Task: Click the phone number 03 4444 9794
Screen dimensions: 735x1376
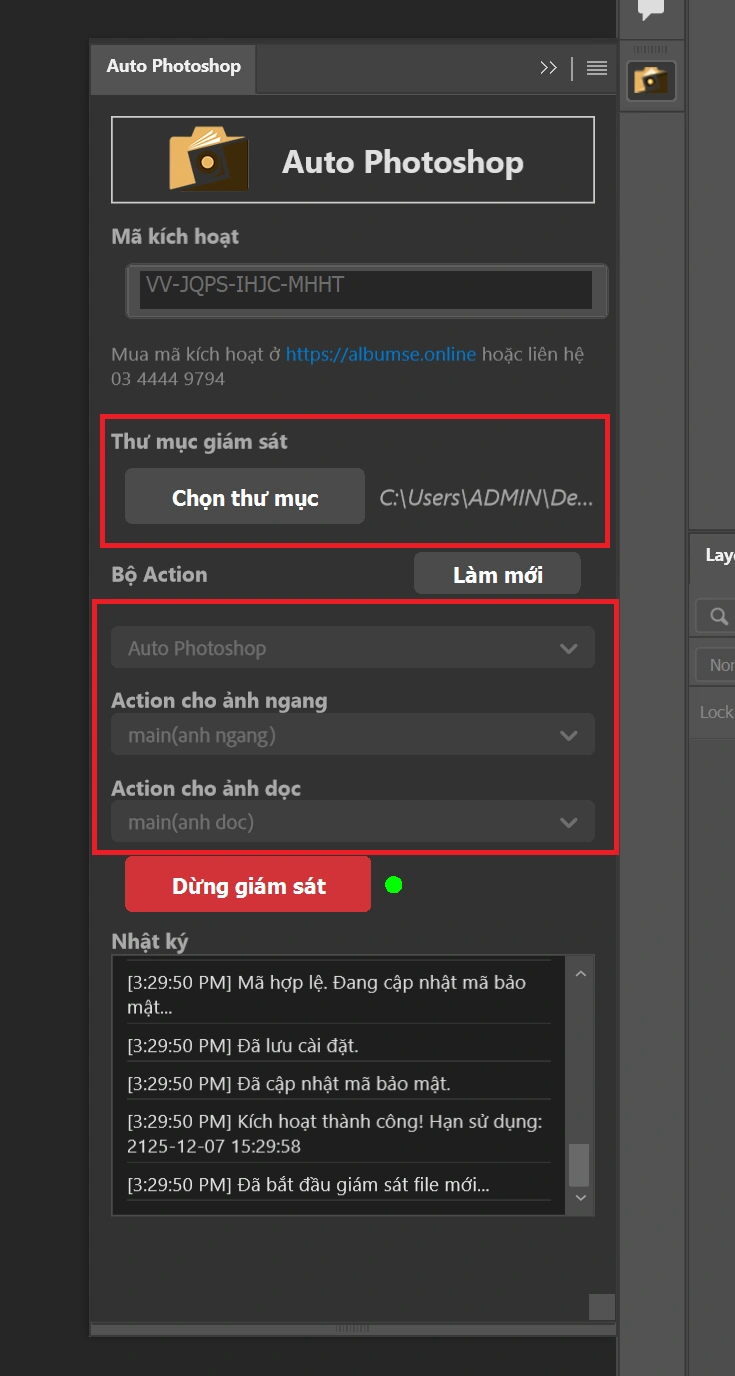Action: [168, 379]
